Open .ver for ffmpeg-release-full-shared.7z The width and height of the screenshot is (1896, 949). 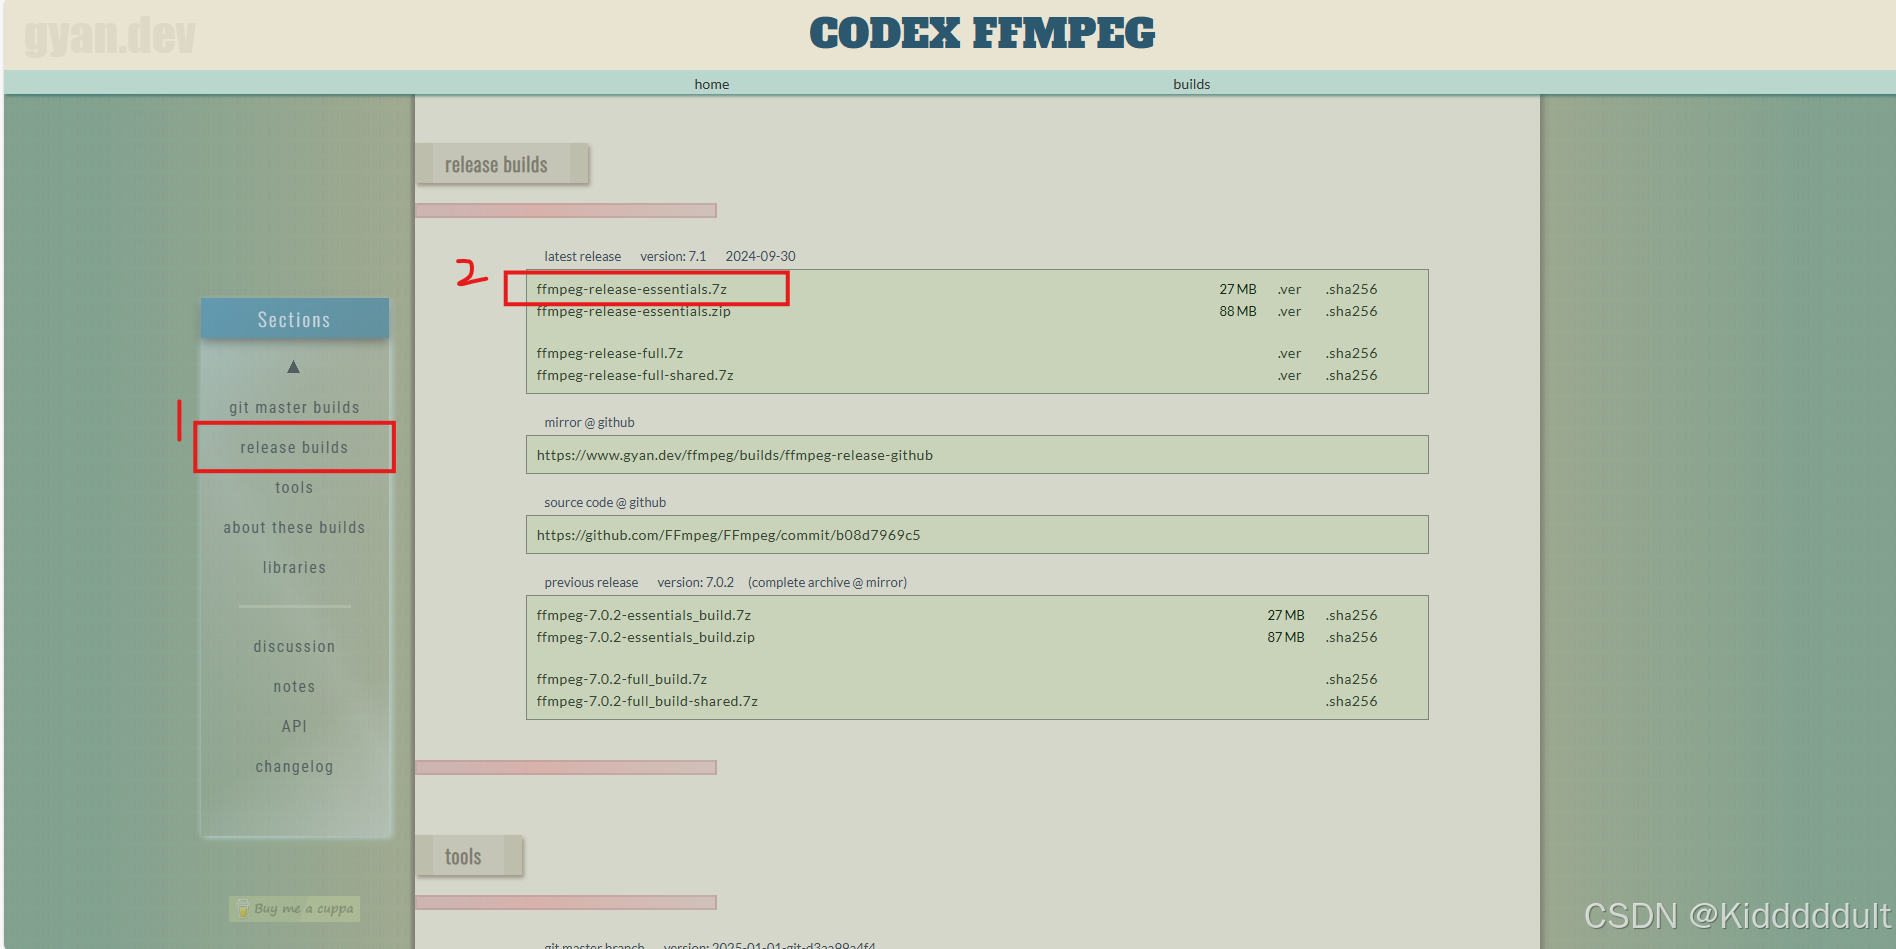coord(1289,375)
